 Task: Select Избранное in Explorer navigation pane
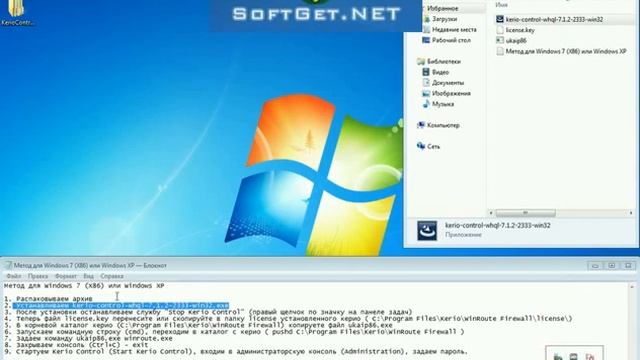[x=442, y=8]
